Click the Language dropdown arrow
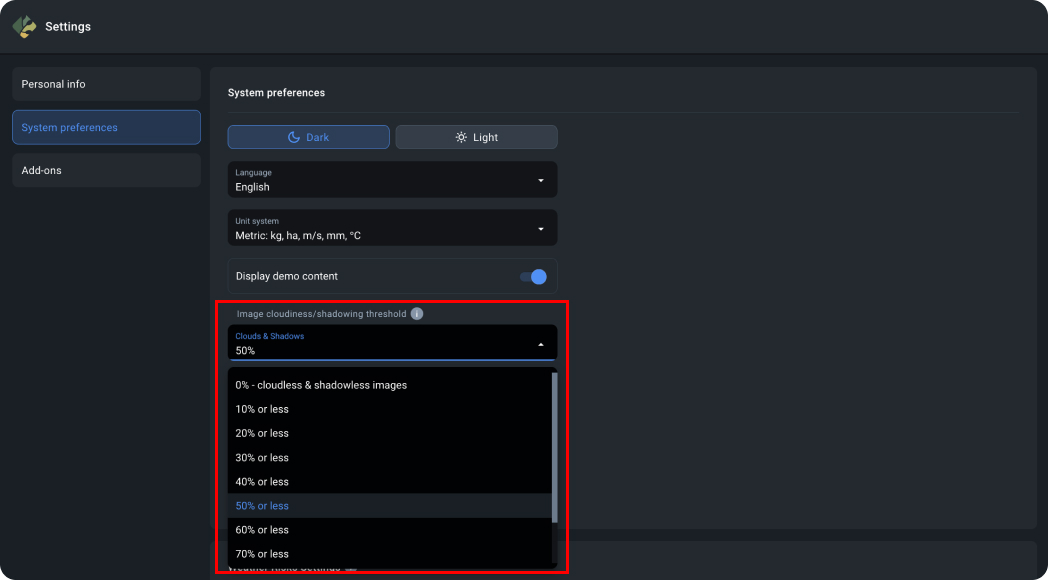Screen dimensions: 1048x580 pyautogui.click(x=541, y=180)
